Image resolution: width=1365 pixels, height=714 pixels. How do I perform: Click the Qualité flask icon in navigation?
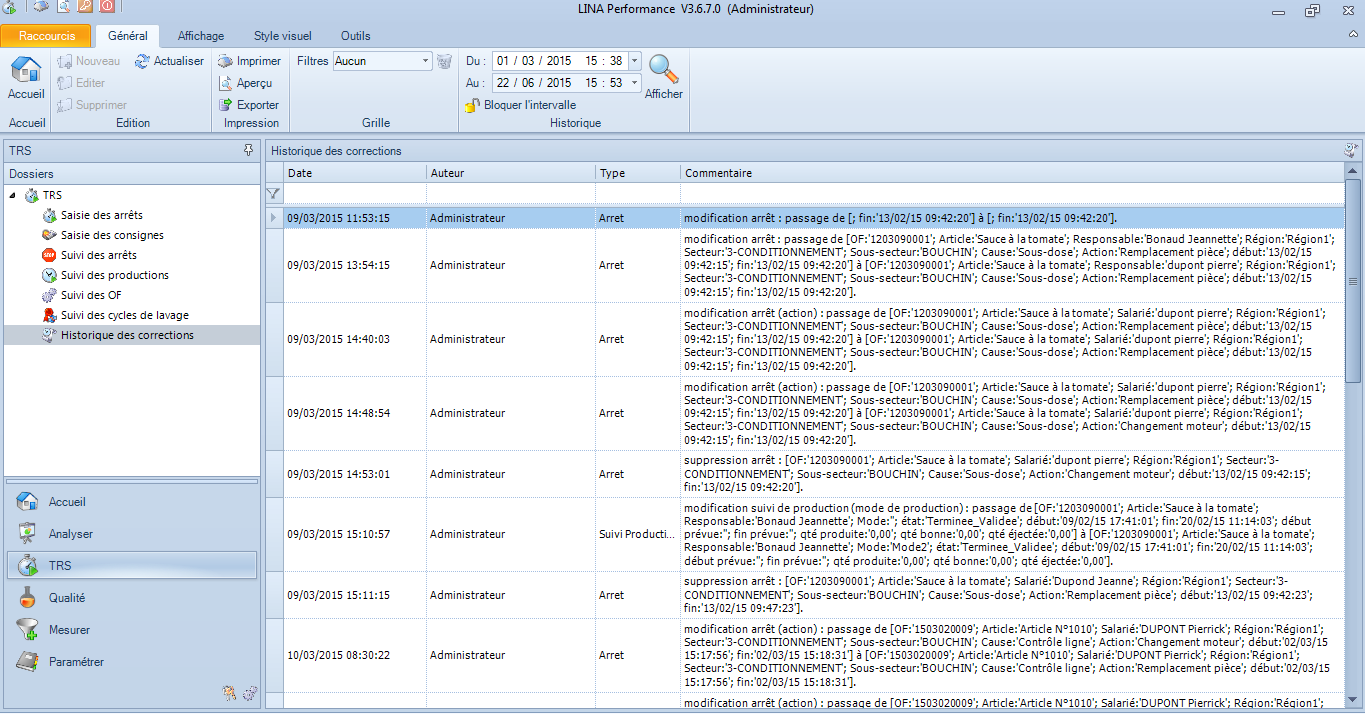pyautogui.click(x=28, y=598)
